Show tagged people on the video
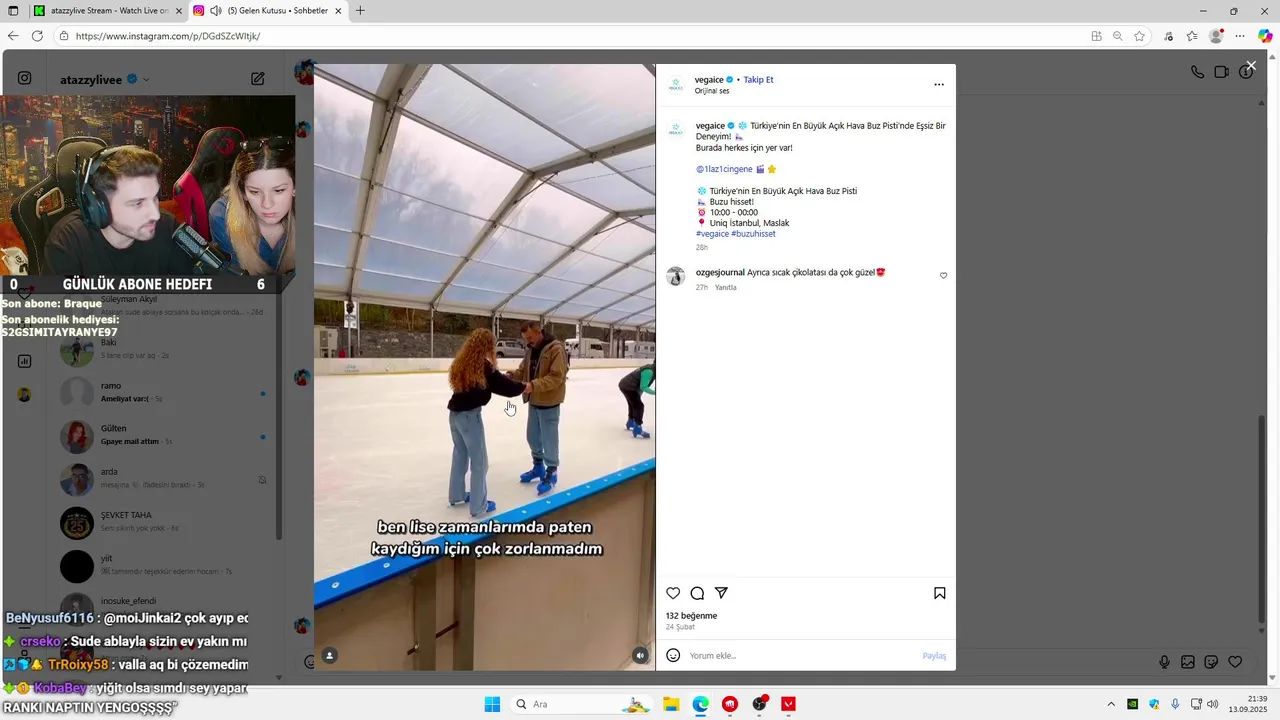Image resolution: width=1280 pixels, height=720 pixels. pyautogui.click(x=330, y=656)
